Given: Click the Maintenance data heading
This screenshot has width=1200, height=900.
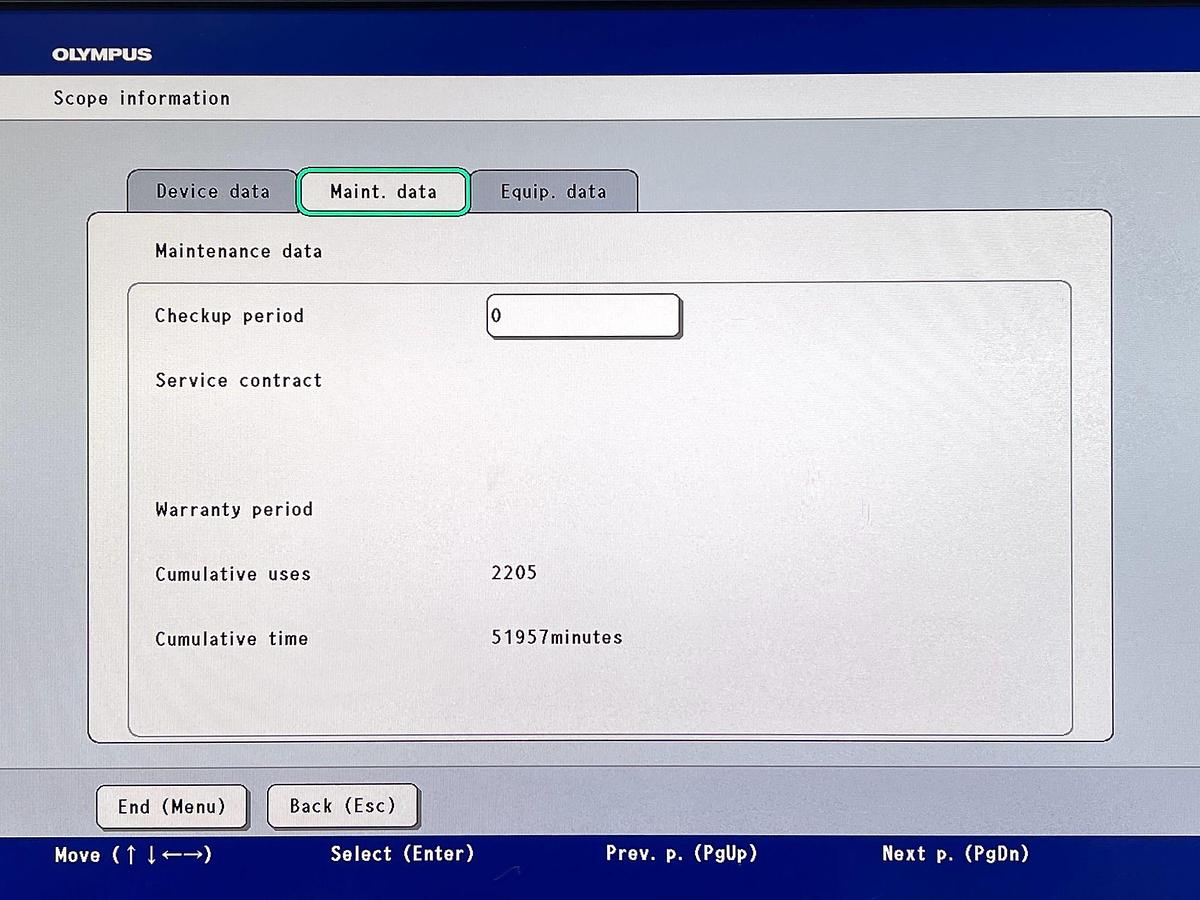Looking at the screenshot, I should tap(238, 251).
